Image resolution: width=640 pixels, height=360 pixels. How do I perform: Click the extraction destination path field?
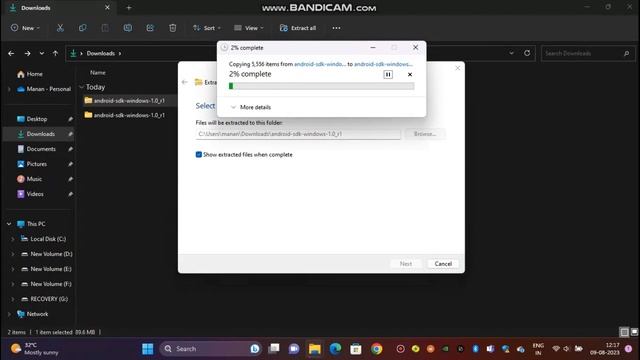[298, 134]
